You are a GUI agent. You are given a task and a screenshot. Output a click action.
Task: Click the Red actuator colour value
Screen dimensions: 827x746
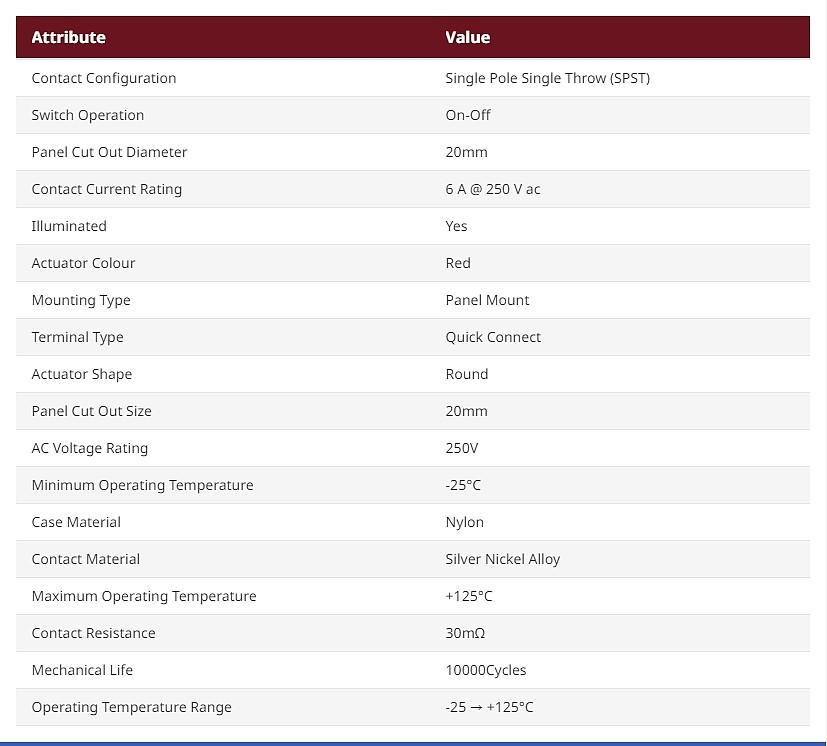458,263
